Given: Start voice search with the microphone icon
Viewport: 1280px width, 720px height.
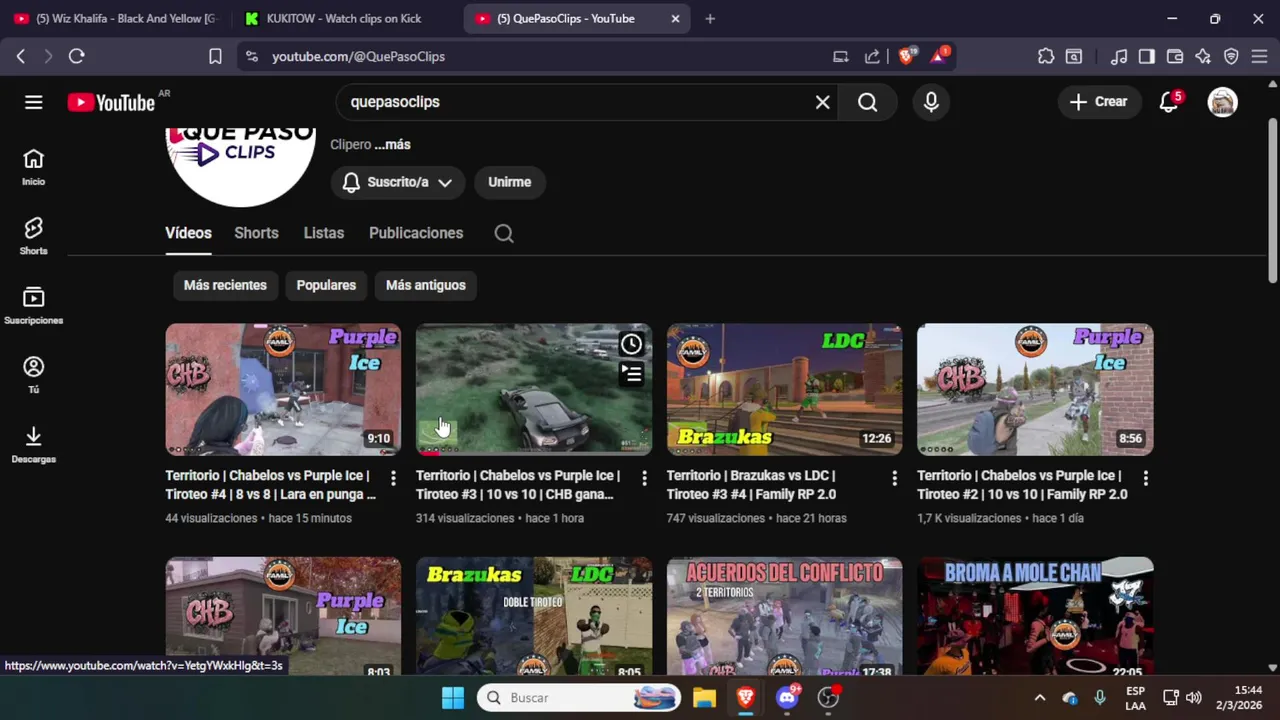Looking at the screenshot, I should click(x=931, y=102).
